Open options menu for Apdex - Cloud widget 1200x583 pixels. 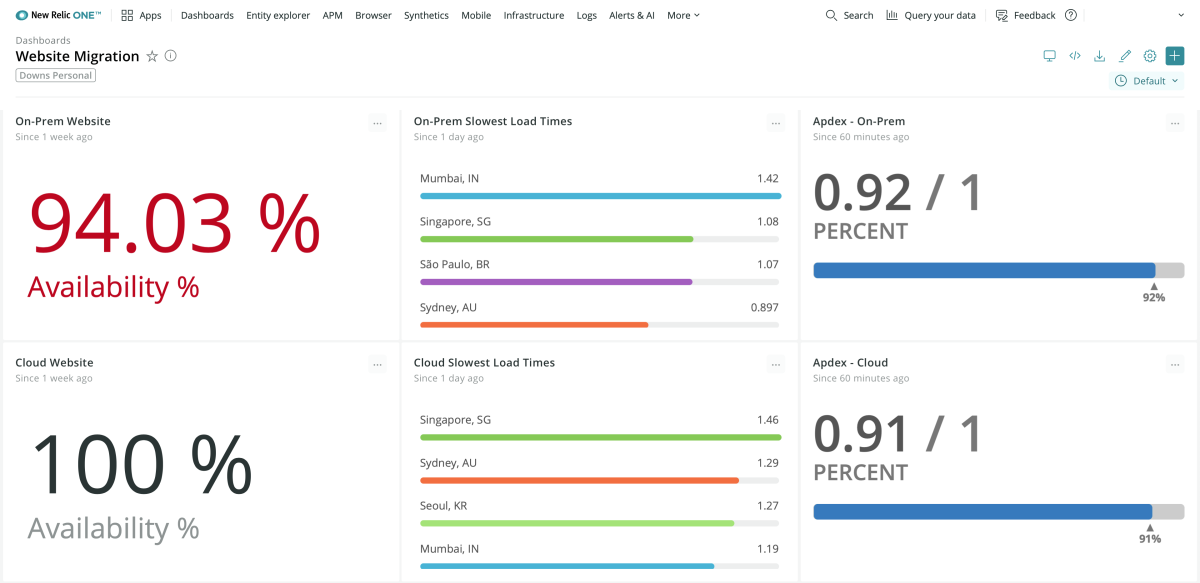[x=1175, y=365]
